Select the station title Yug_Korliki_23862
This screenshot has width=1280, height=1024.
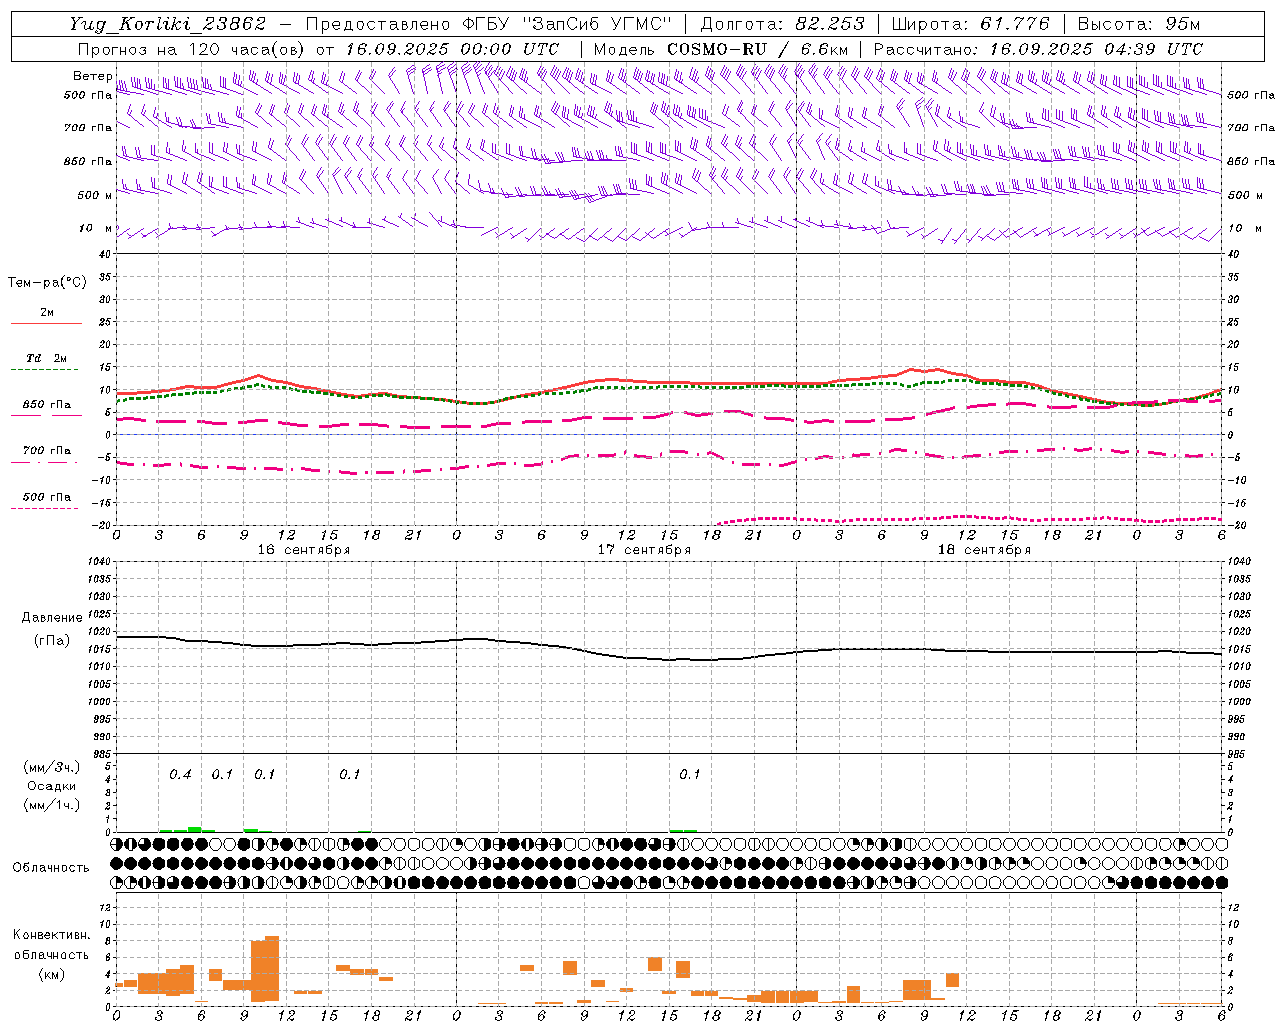pos(168,24)
